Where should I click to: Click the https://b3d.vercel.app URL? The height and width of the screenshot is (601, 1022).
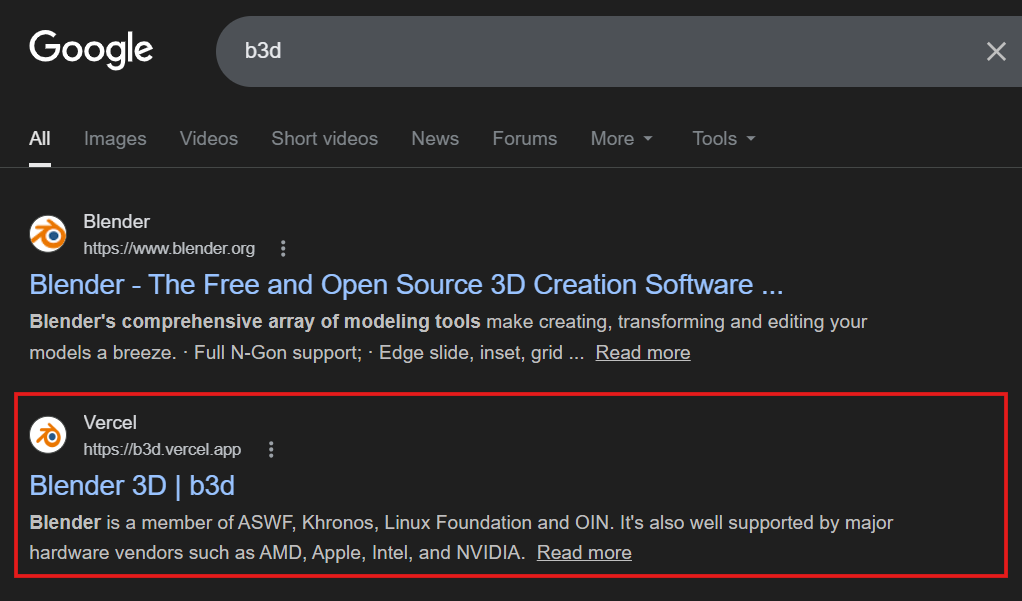[x=162, y=449]
